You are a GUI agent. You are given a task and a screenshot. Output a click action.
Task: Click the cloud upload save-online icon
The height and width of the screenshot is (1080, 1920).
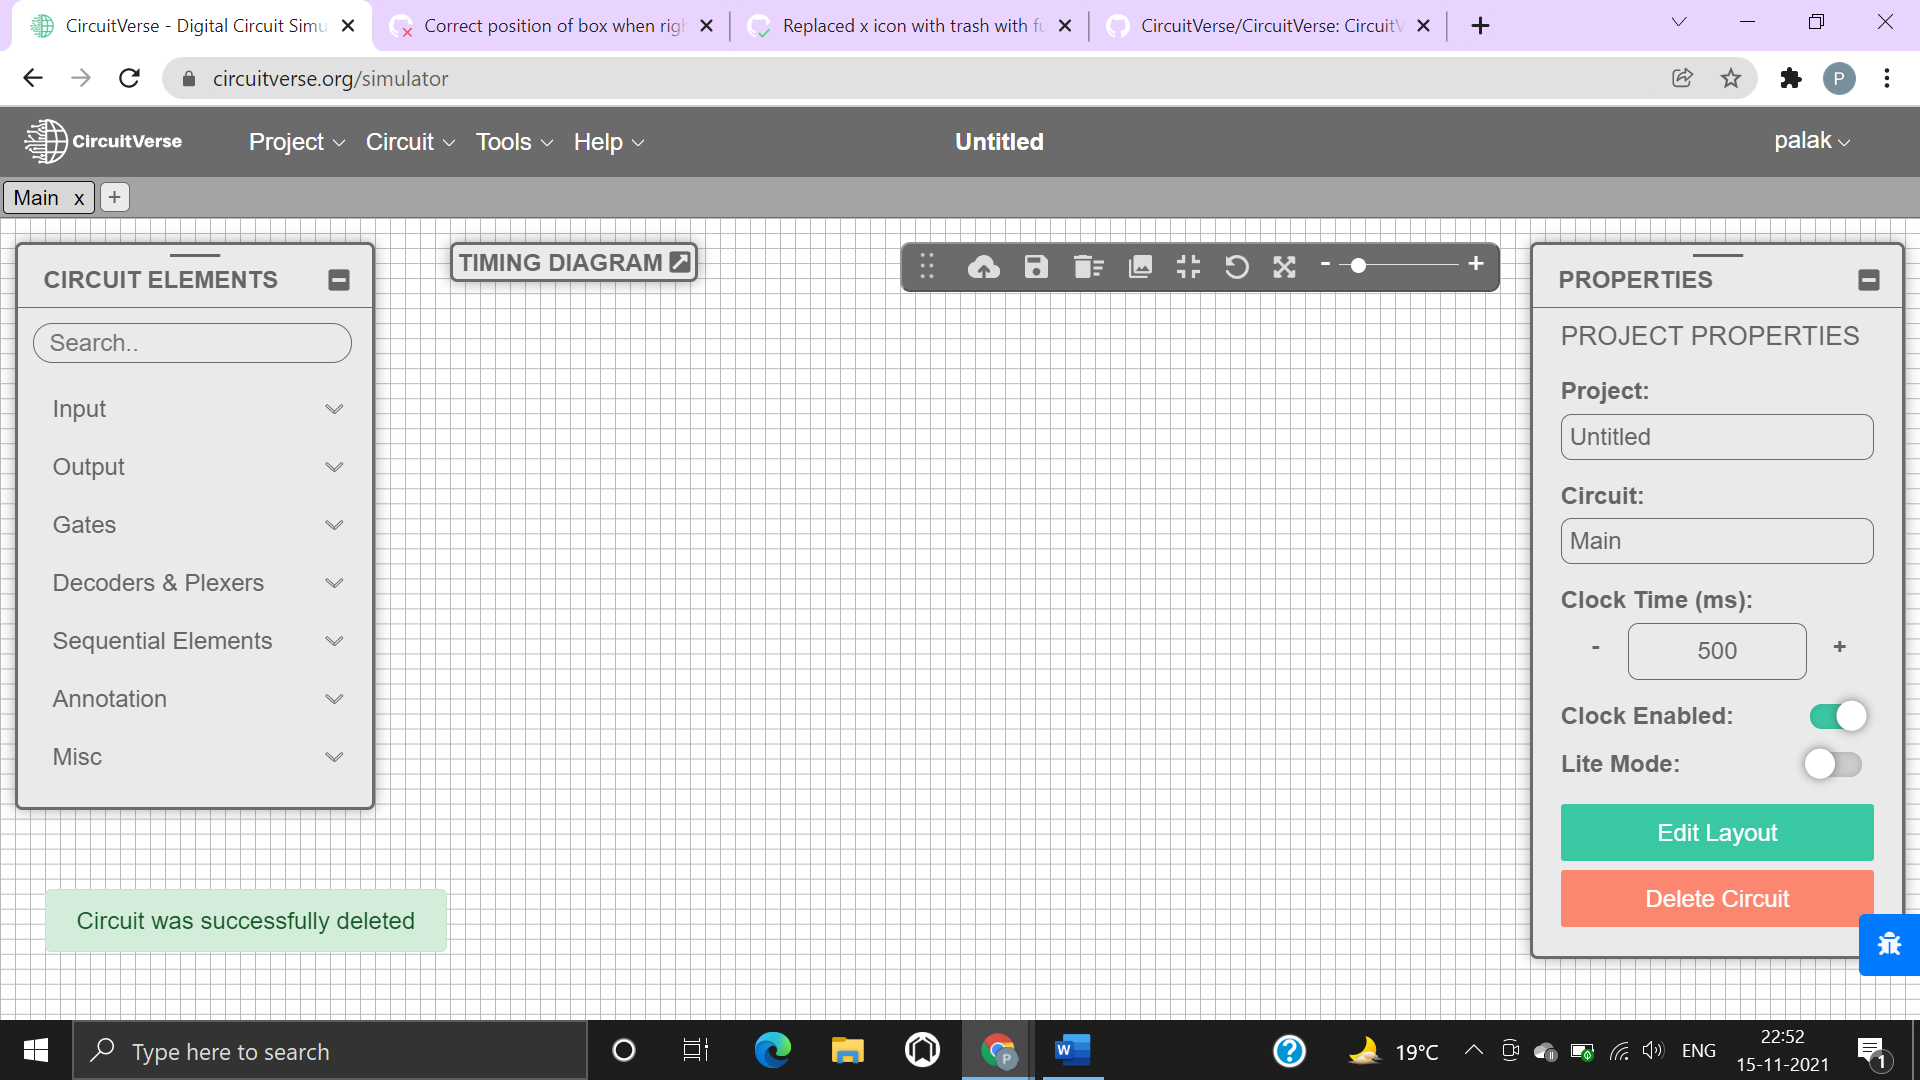[x=984, y=267]
